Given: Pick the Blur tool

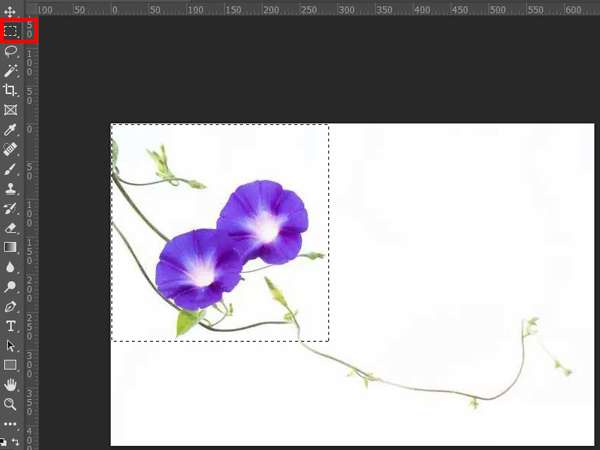Looking at the screenshot, I should 11,267.
